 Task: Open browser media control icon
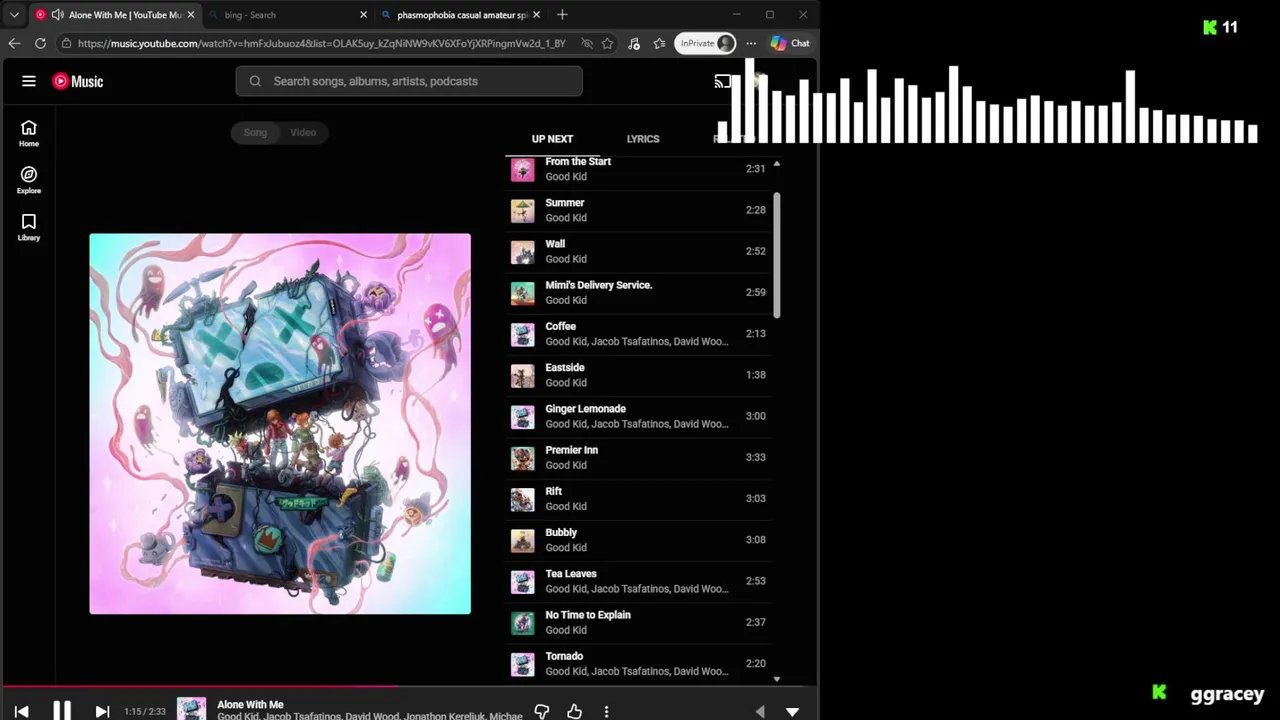coord(634,43)
